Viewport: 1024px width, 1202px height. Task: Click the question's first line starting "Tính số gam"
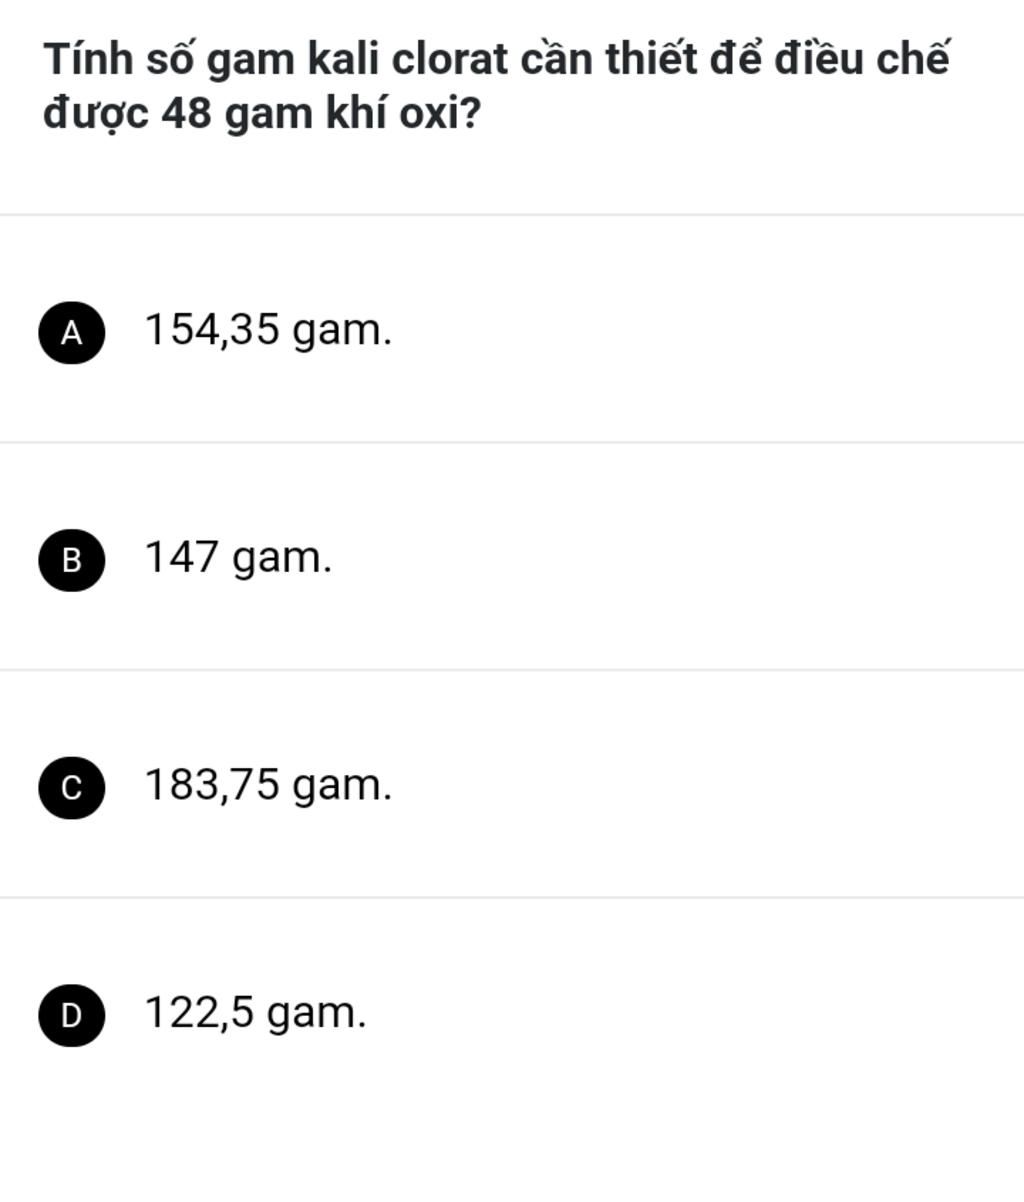click(495, 60)
